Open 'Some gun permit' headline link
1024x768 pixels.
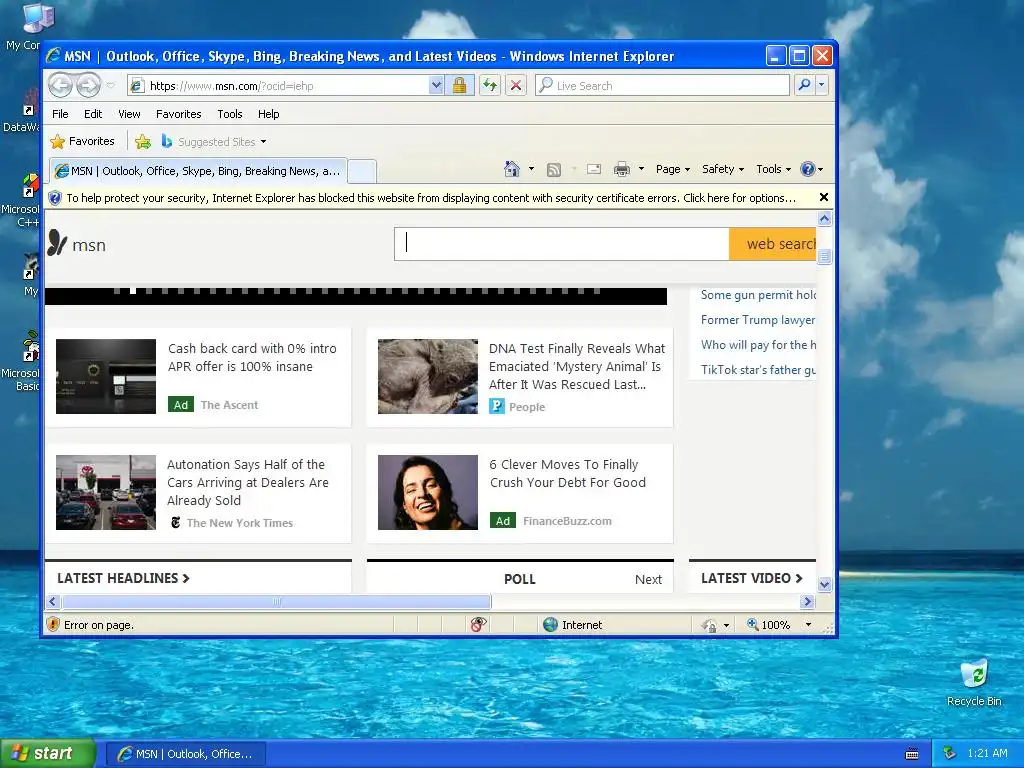(x=758, y=295)
